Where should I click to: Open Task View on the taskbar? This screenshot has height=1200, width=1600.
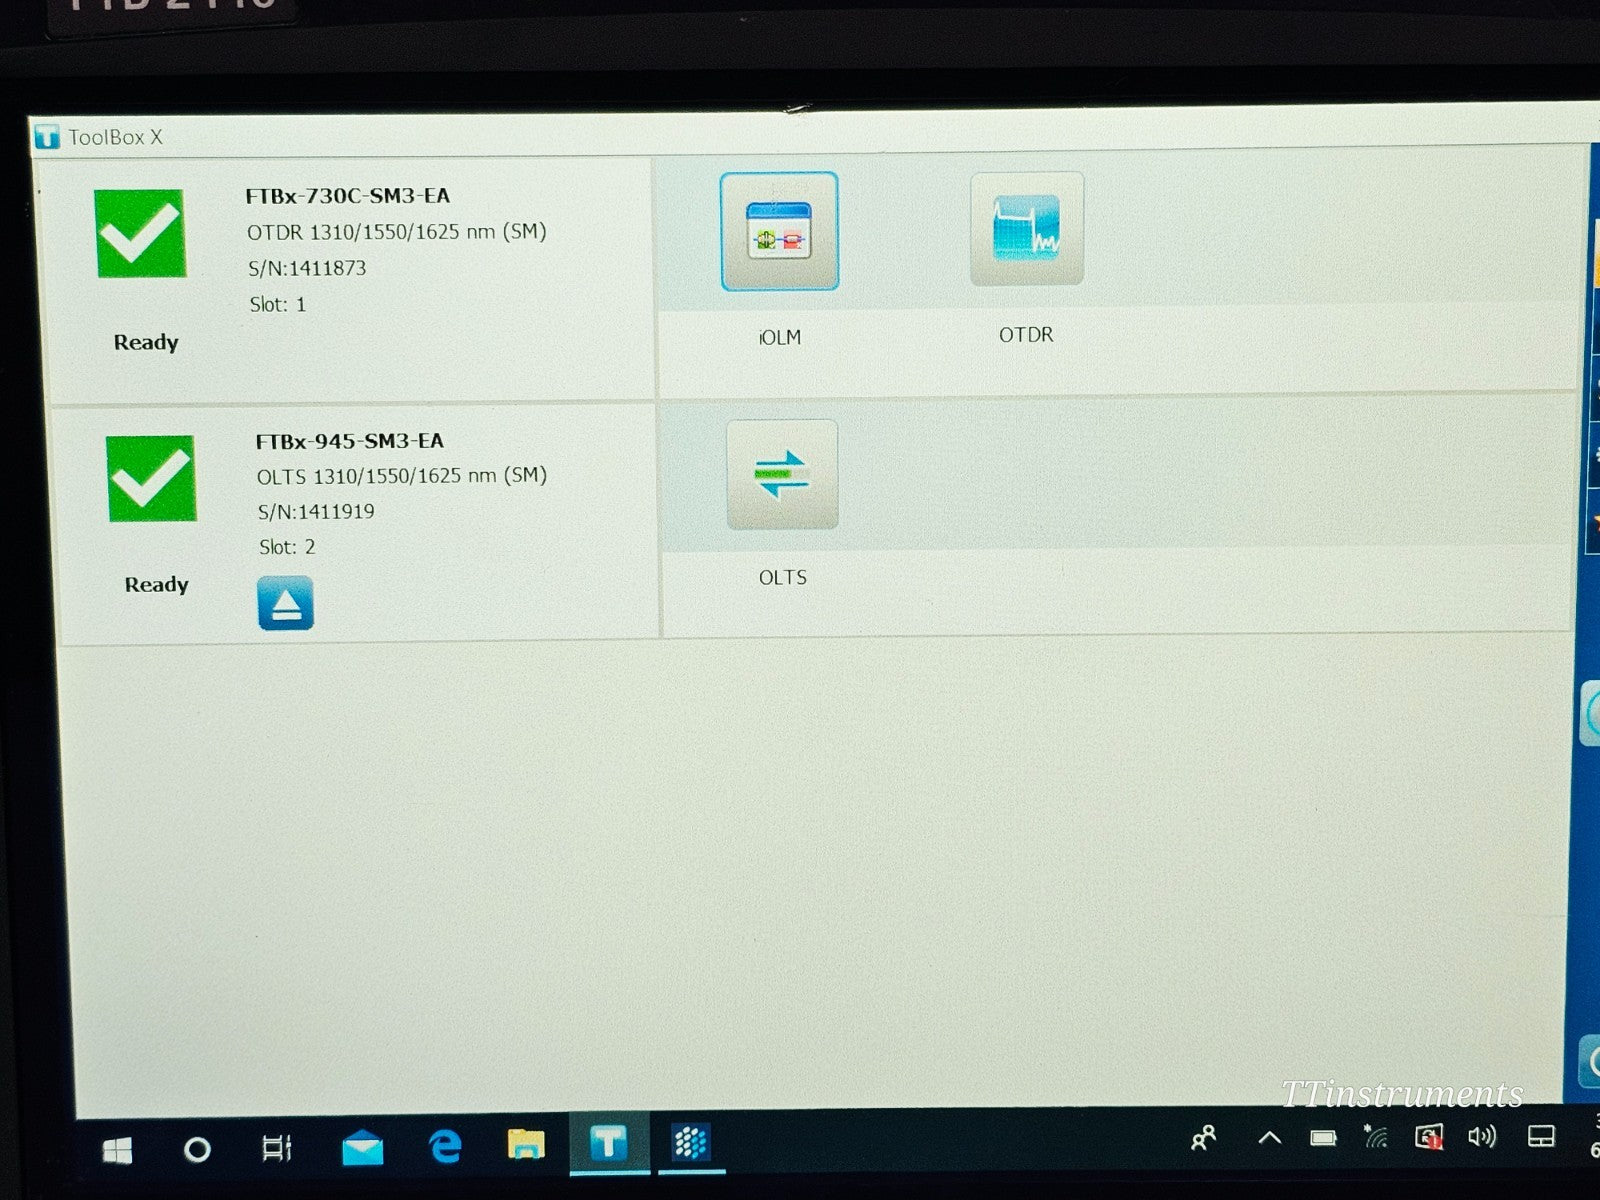pos(277,1148)
